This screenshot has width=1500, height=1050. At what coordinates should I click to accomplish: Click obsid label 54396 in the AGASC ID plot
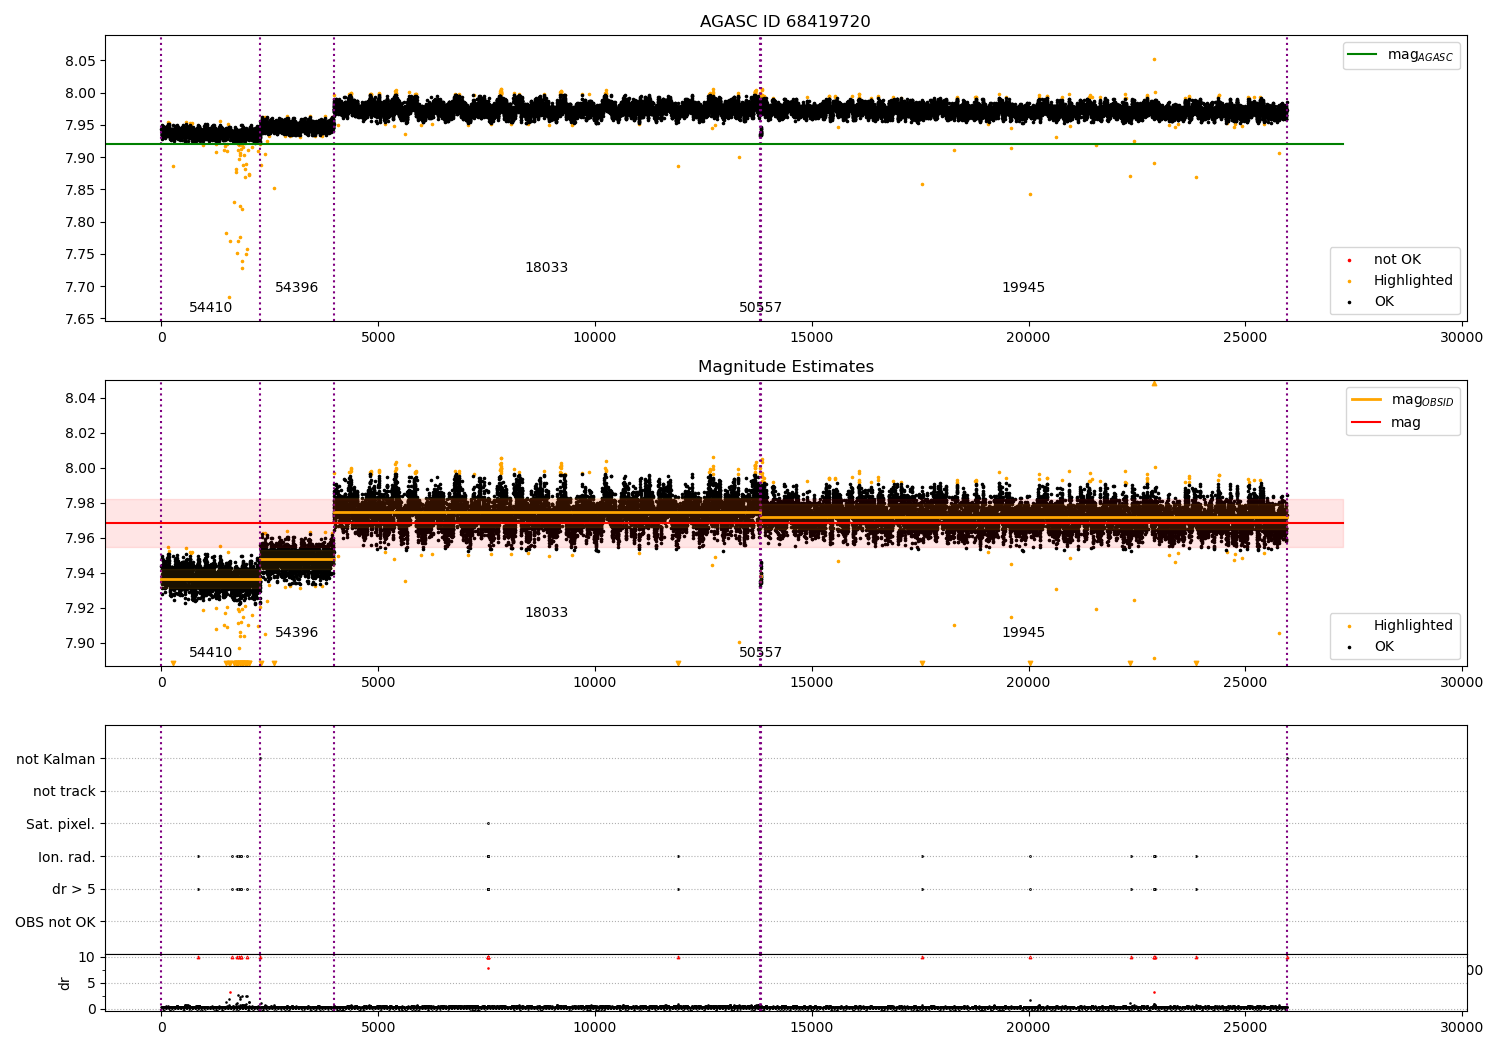(x=296, y=288)
